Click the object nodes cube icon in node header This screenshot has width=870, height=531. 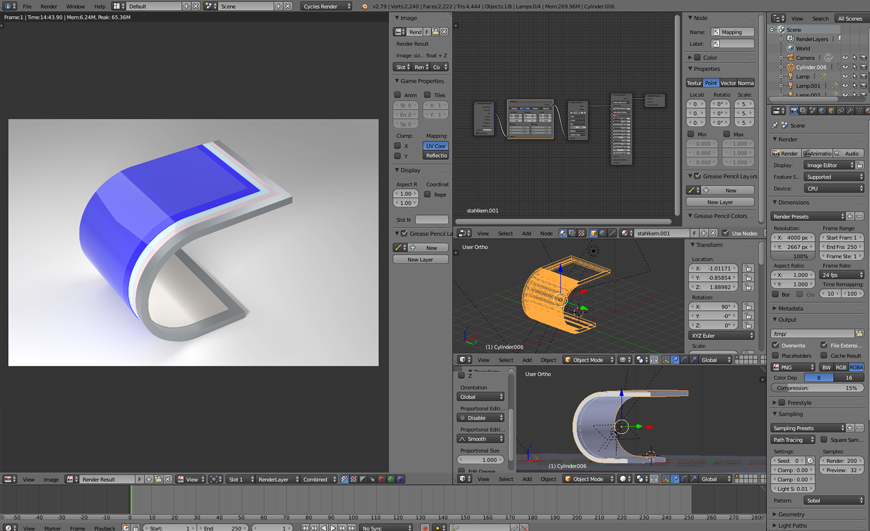pyautogui.click(x=594, y=233)
